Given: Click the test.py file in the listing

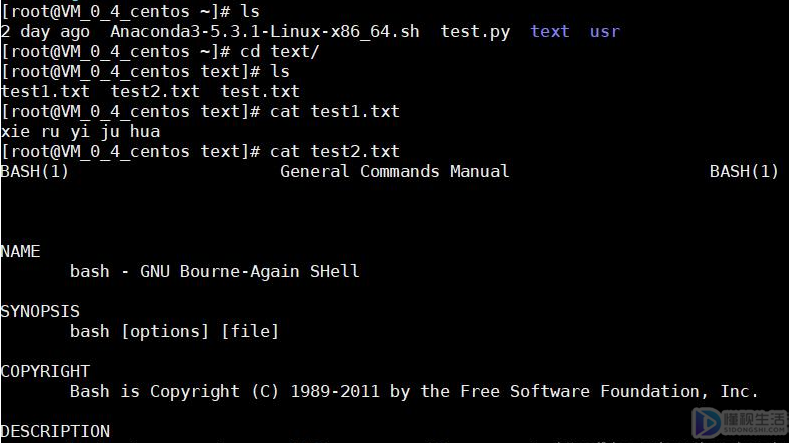Looking at the screenshot, I should point(475,31).
